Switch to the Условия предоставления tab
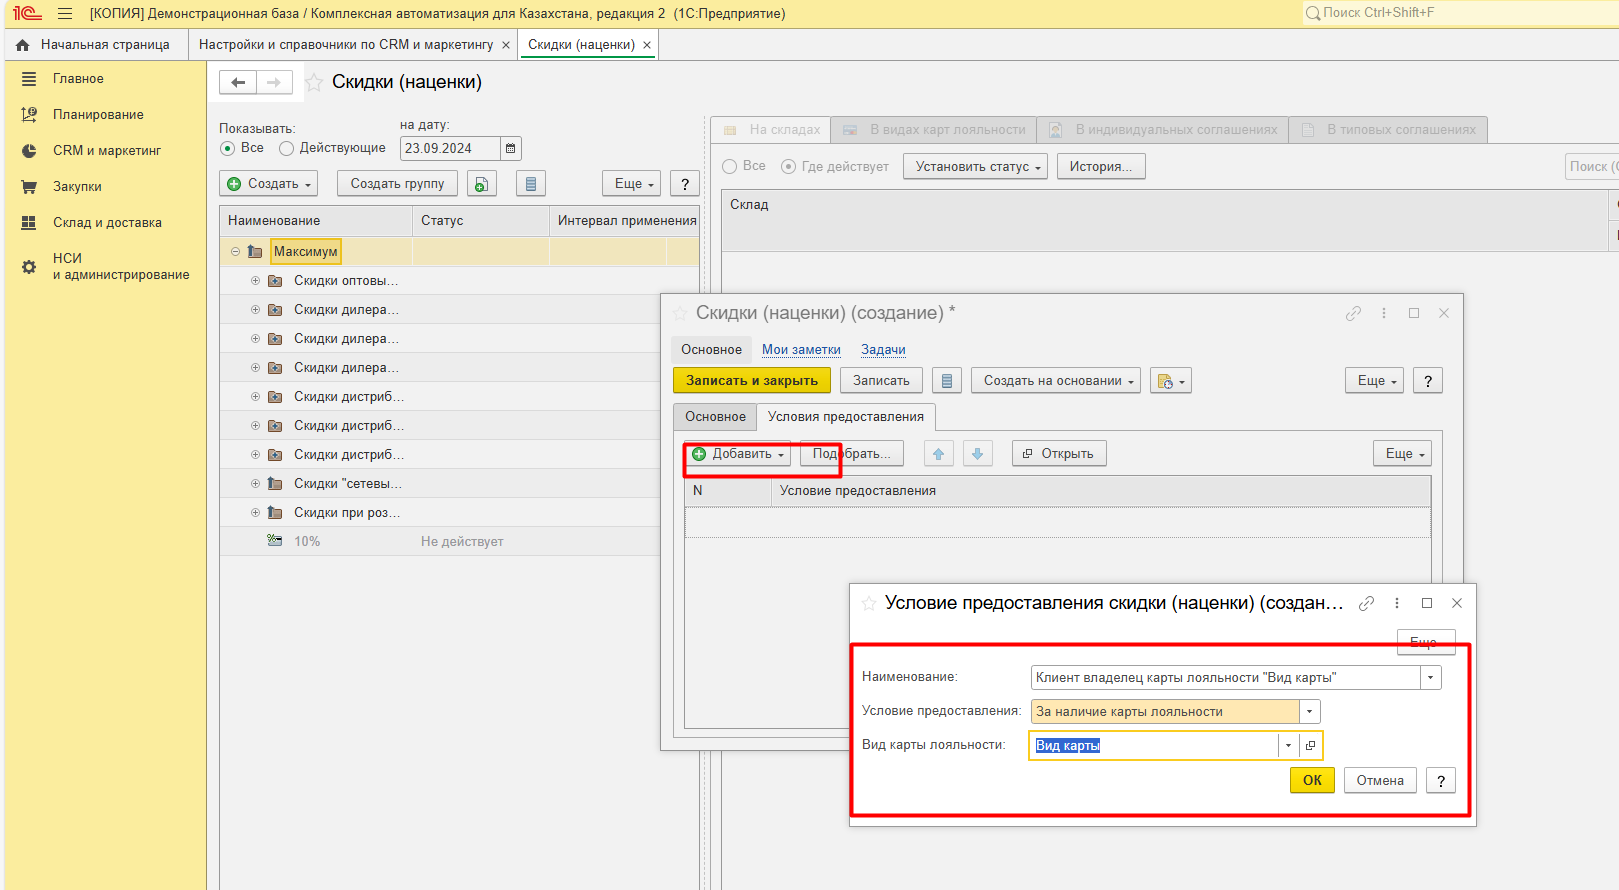Image resolution: width=1619 pixels, height=890 pixels. coord(845,417)
